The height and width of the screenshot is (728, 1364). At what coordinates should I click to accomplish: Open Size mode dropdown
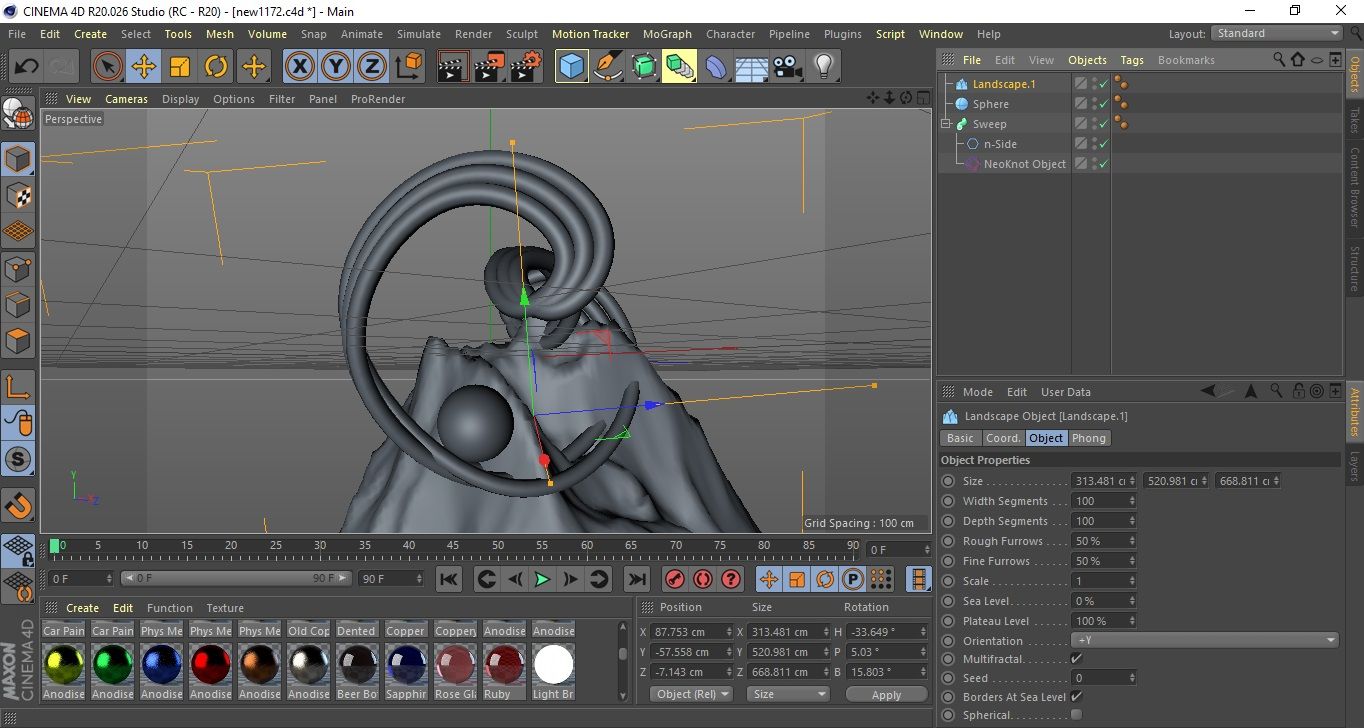pos(789,694)
